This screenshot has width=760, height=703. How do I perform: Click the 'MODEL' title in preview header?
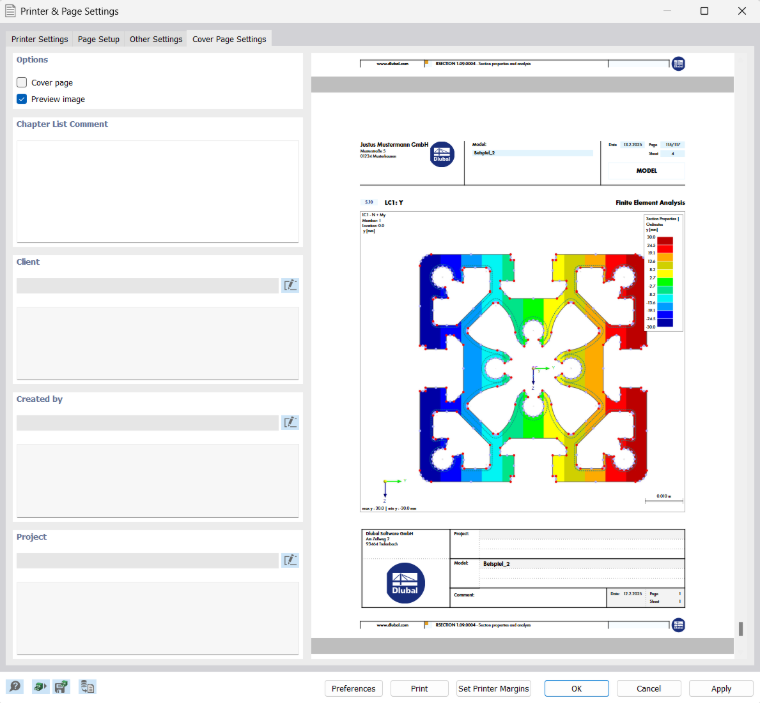tap(647, 171)
